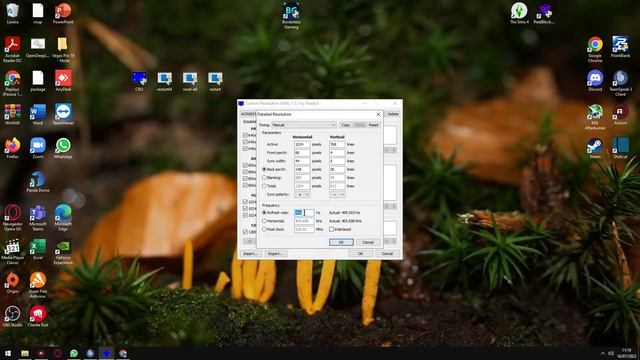Click Export button in CRU window
Viewport: 640px width, 360px height.
coord(275,253)
